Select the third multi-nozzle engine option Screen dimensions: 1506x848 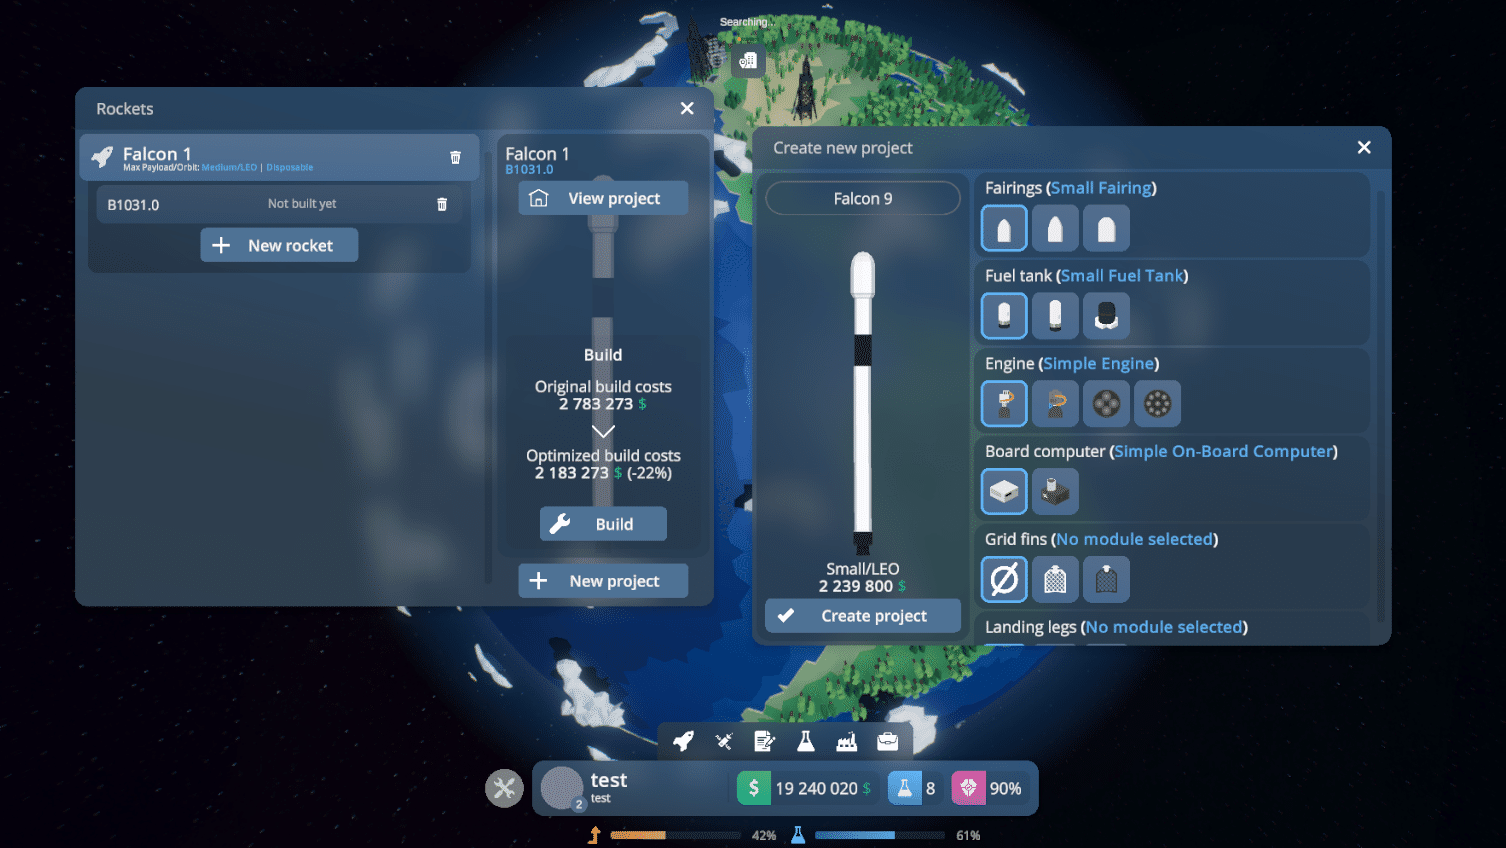(x=1106, y=403)
